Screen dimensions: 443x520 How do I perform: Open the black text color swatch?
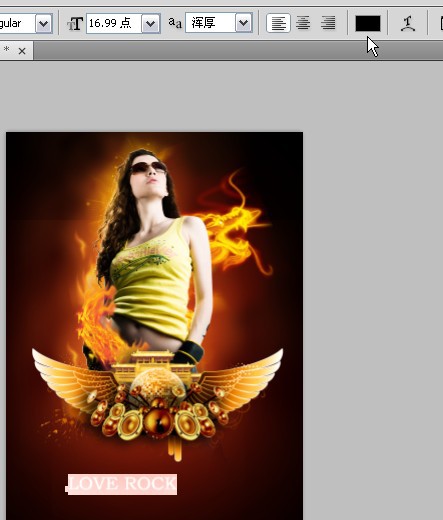368,24
